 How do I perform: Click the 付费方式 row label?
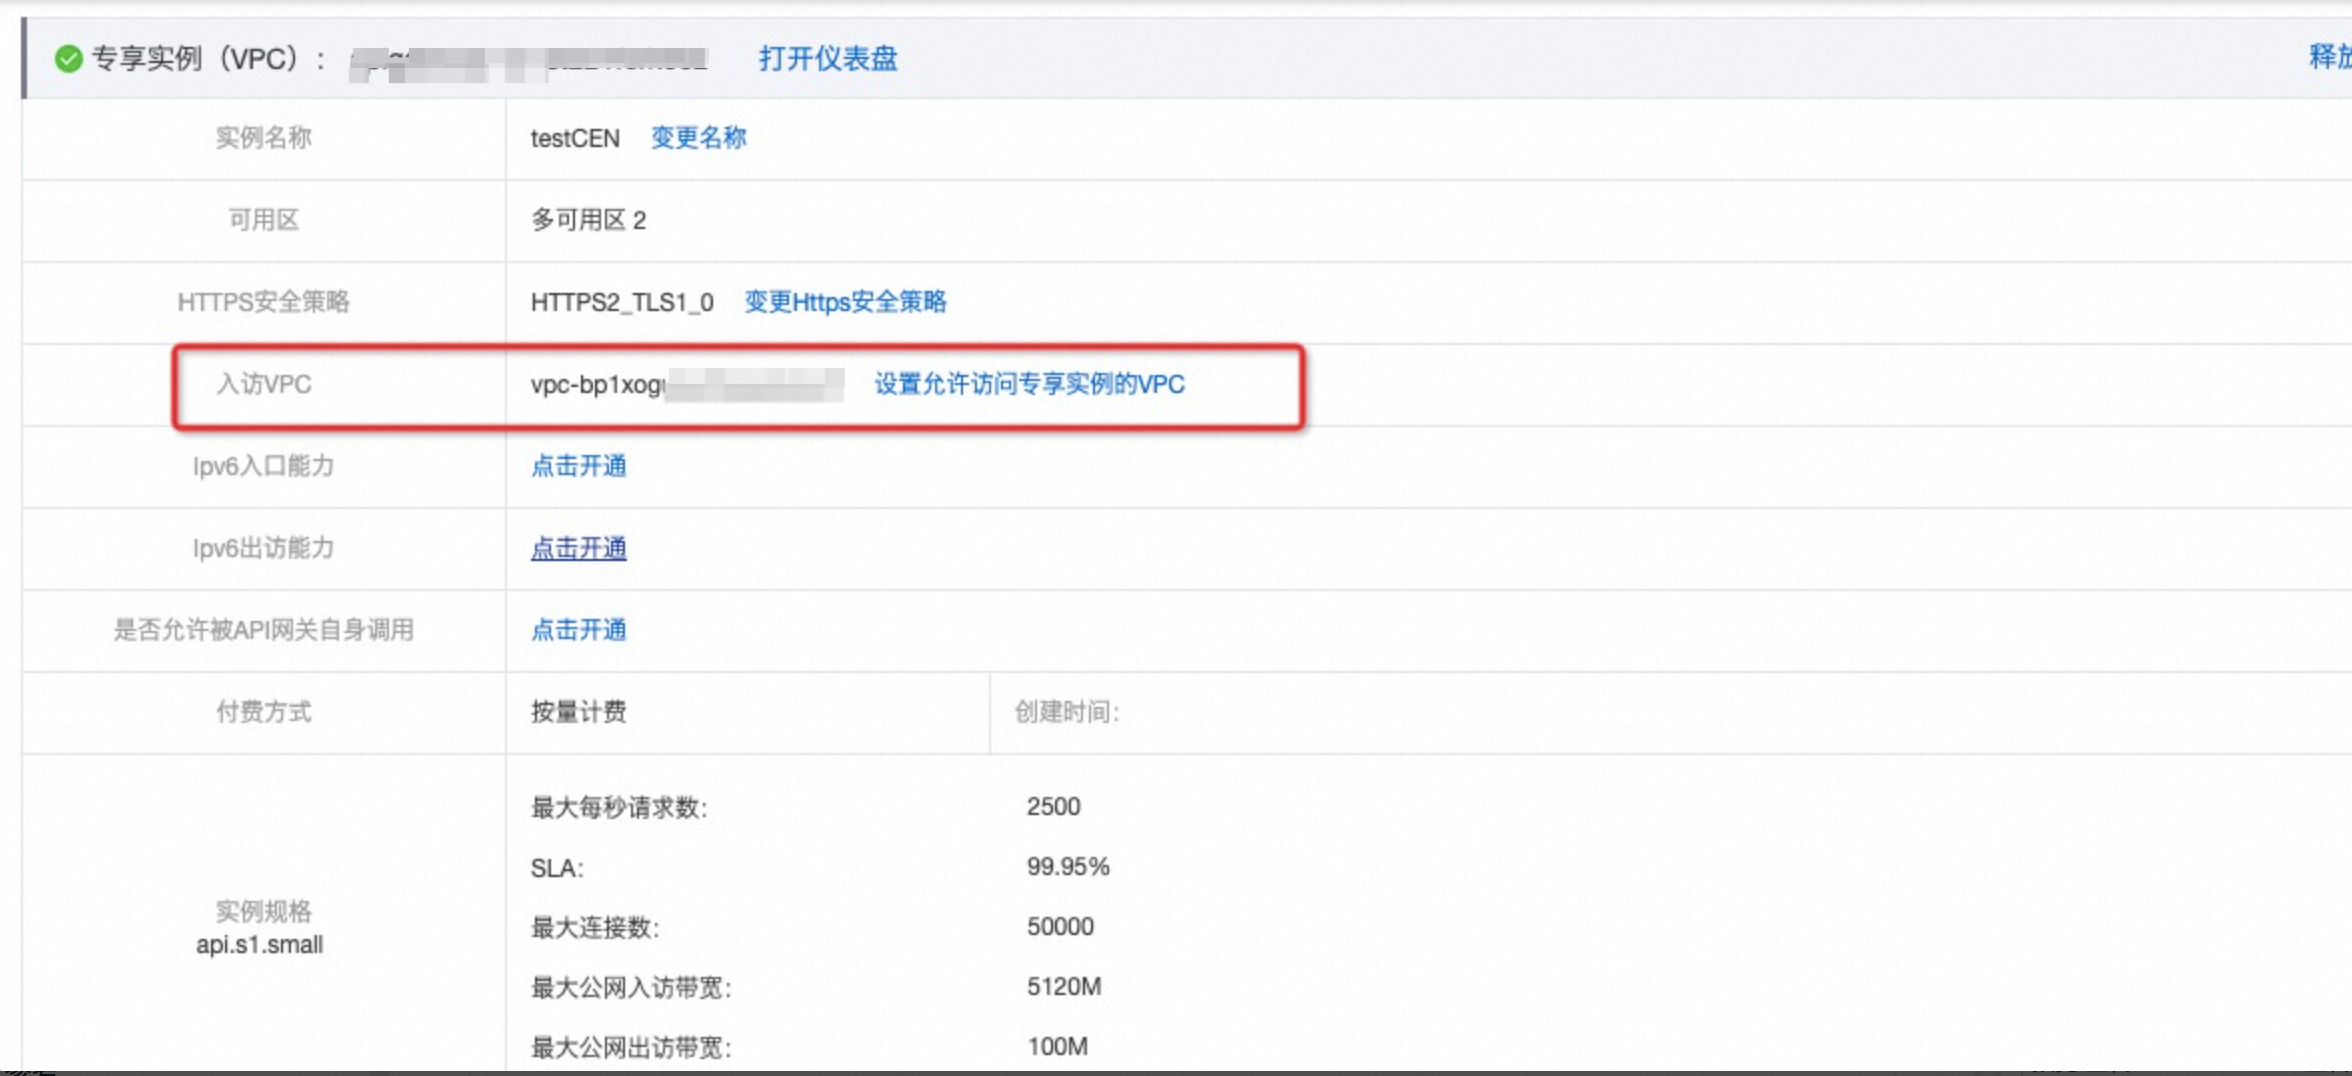[264, 712]
